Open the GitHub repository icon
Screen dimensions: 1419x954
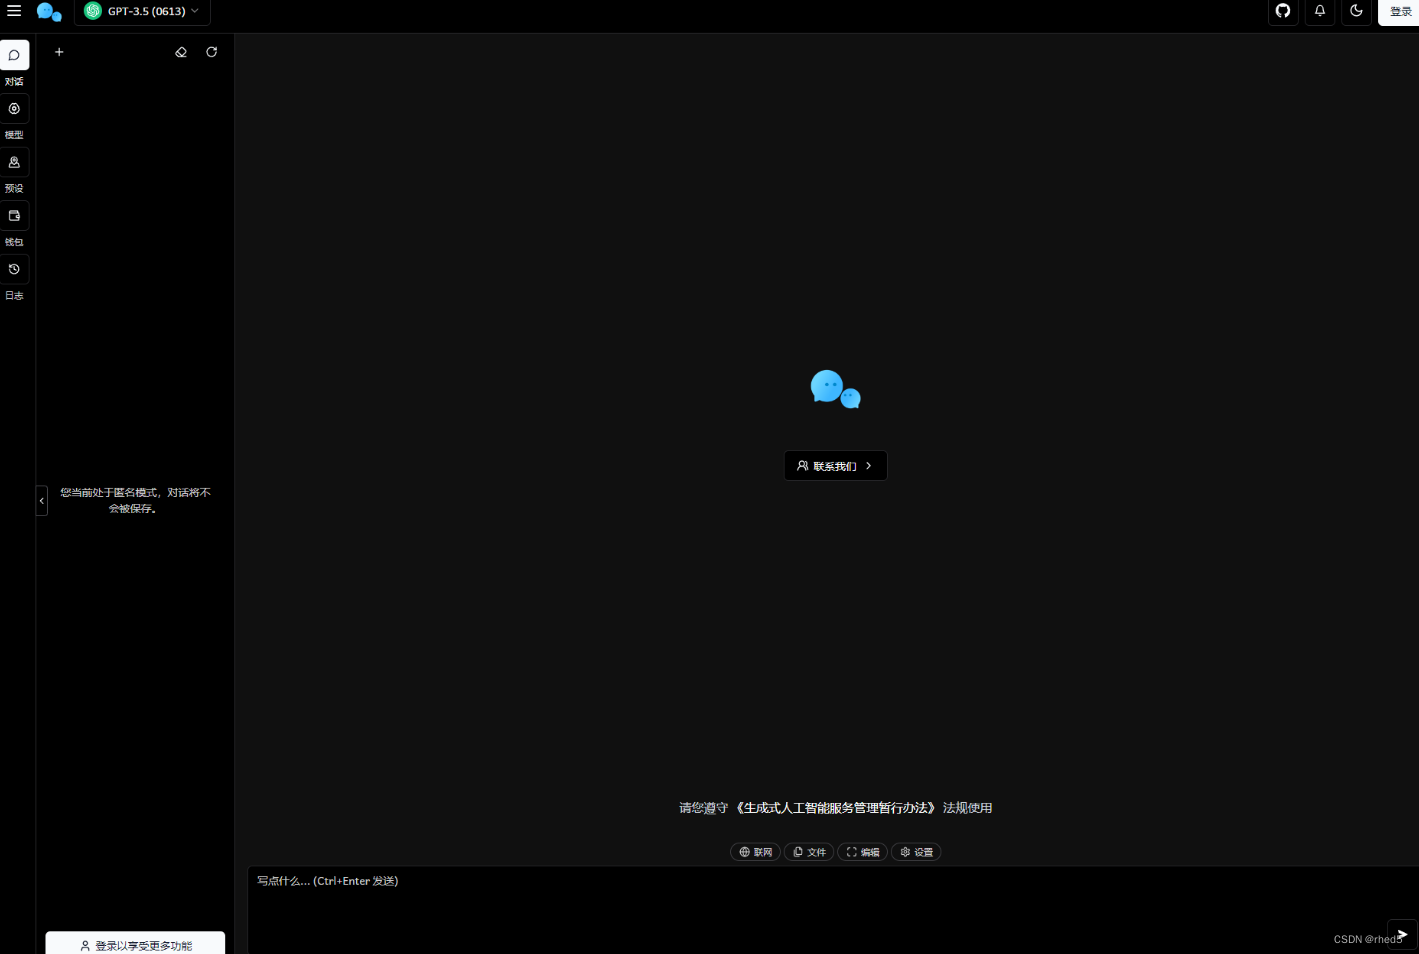(x=1283, y=12)
